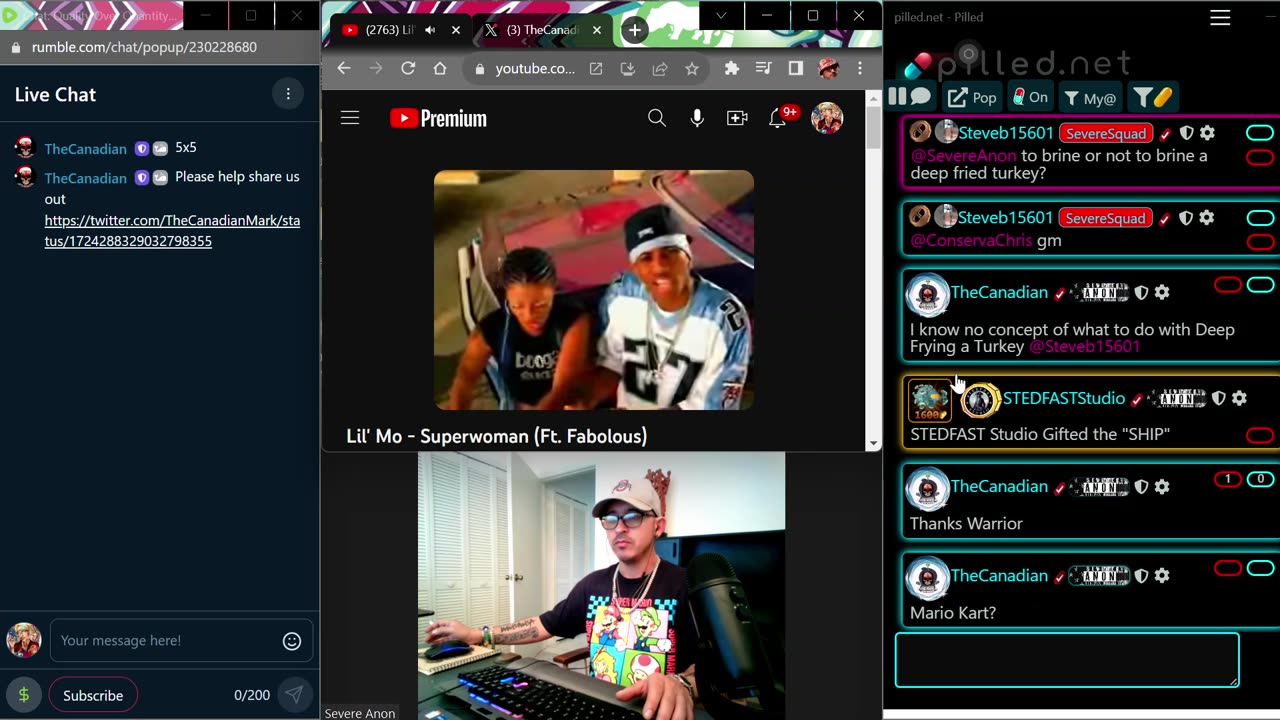The width and height of the screenshot is (1280, 720).
Task: Click the Rumble Subscribe button
Action: click(x=93, y=695)
